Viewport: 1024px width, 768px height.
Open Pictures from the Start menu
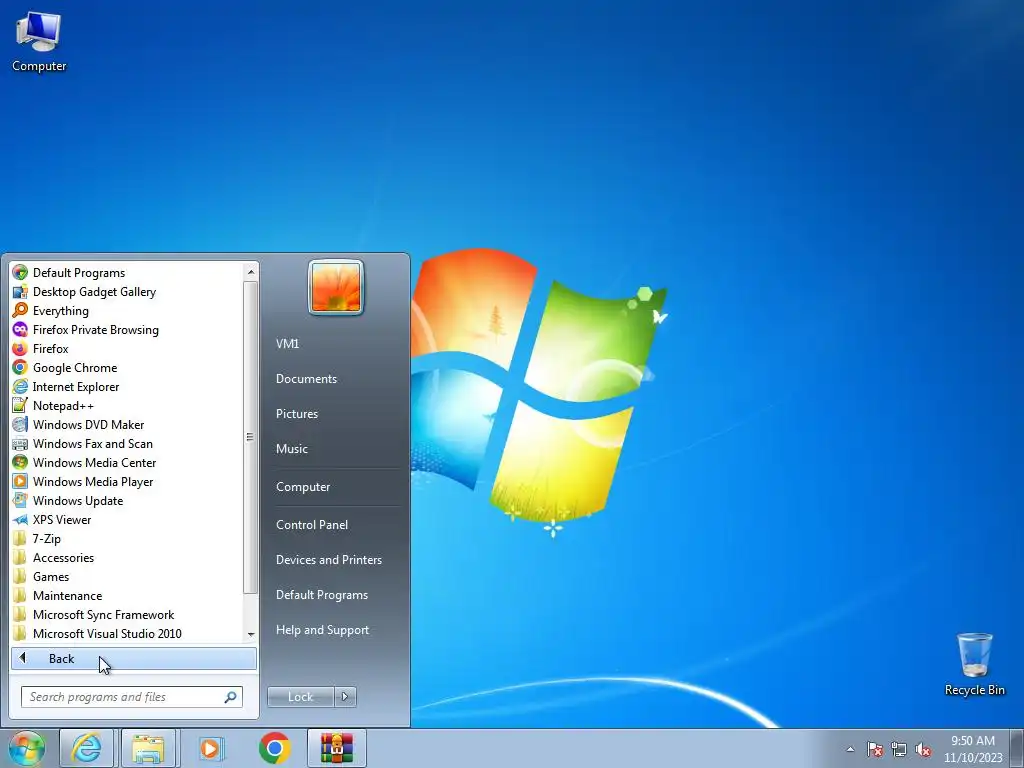pyautogui.click(x=296, y=413)
